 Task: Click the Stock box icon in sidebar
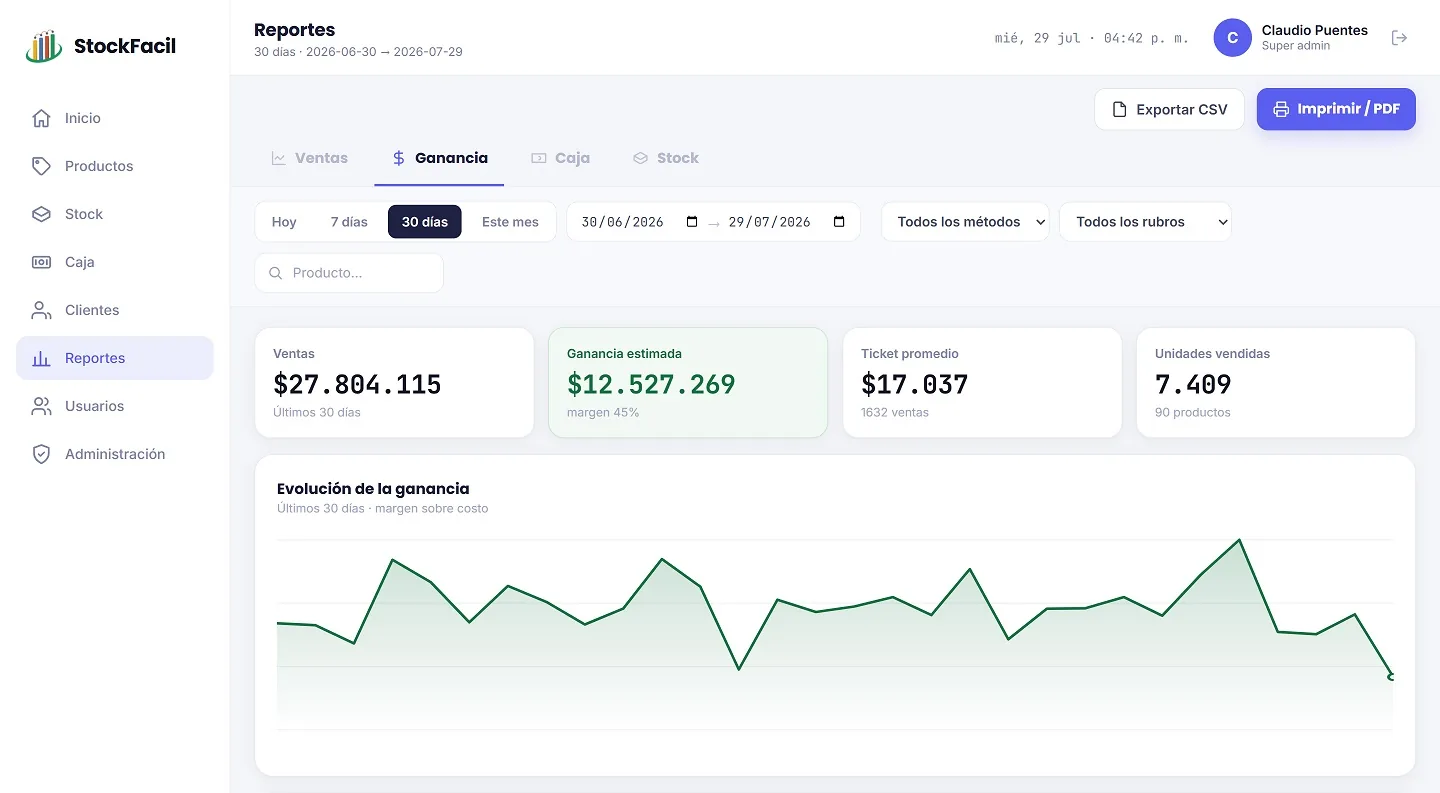tap(41, 214)
